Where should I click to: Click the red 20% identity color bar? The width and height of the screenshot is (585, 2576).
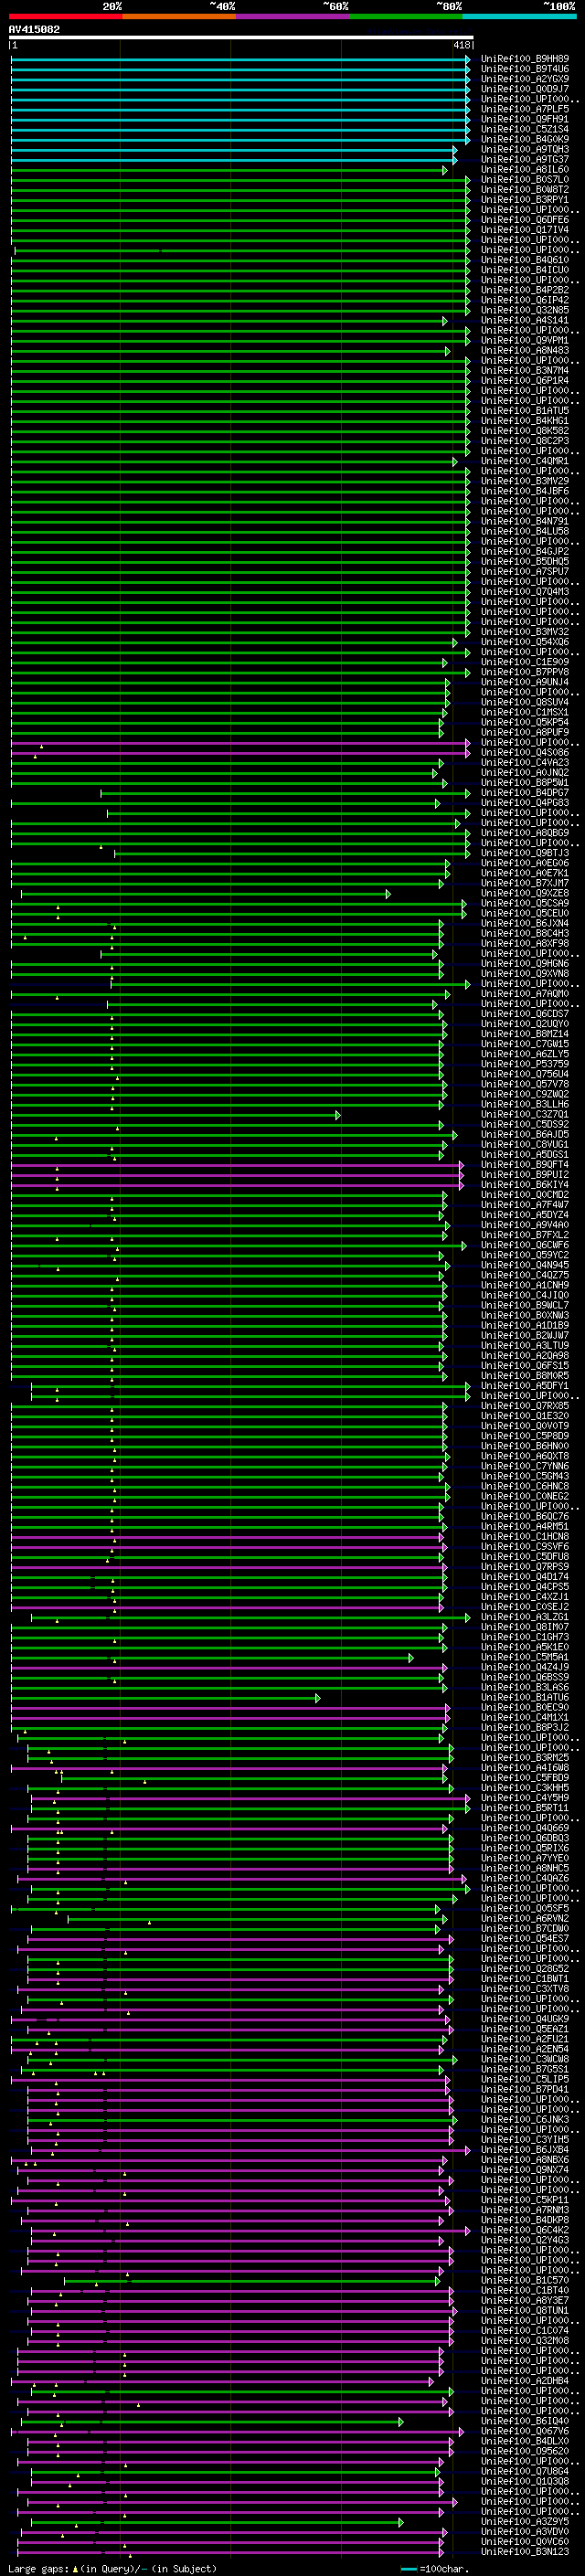[65, 16]
